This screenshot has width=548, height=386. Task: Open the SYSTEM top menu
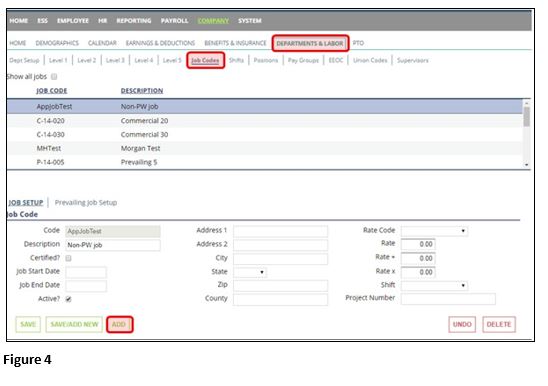(250, 21)
